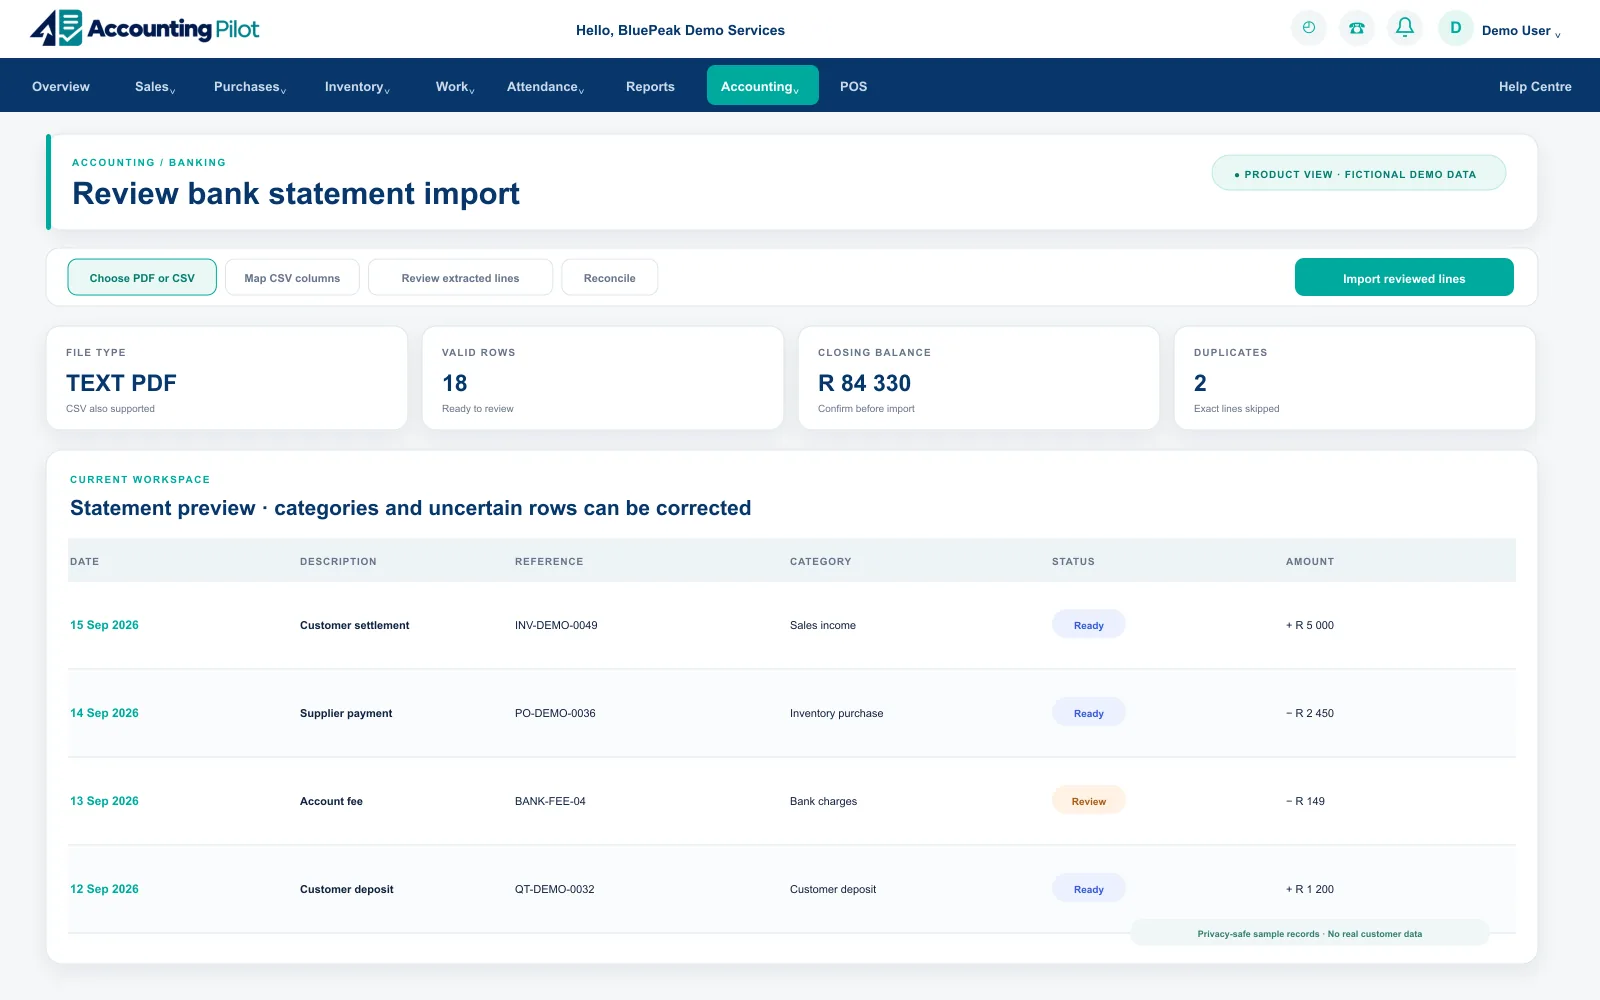Screen dimensions: 1600x1000
Task: Open the Reports menu item
Action: [x=650, y=87]
